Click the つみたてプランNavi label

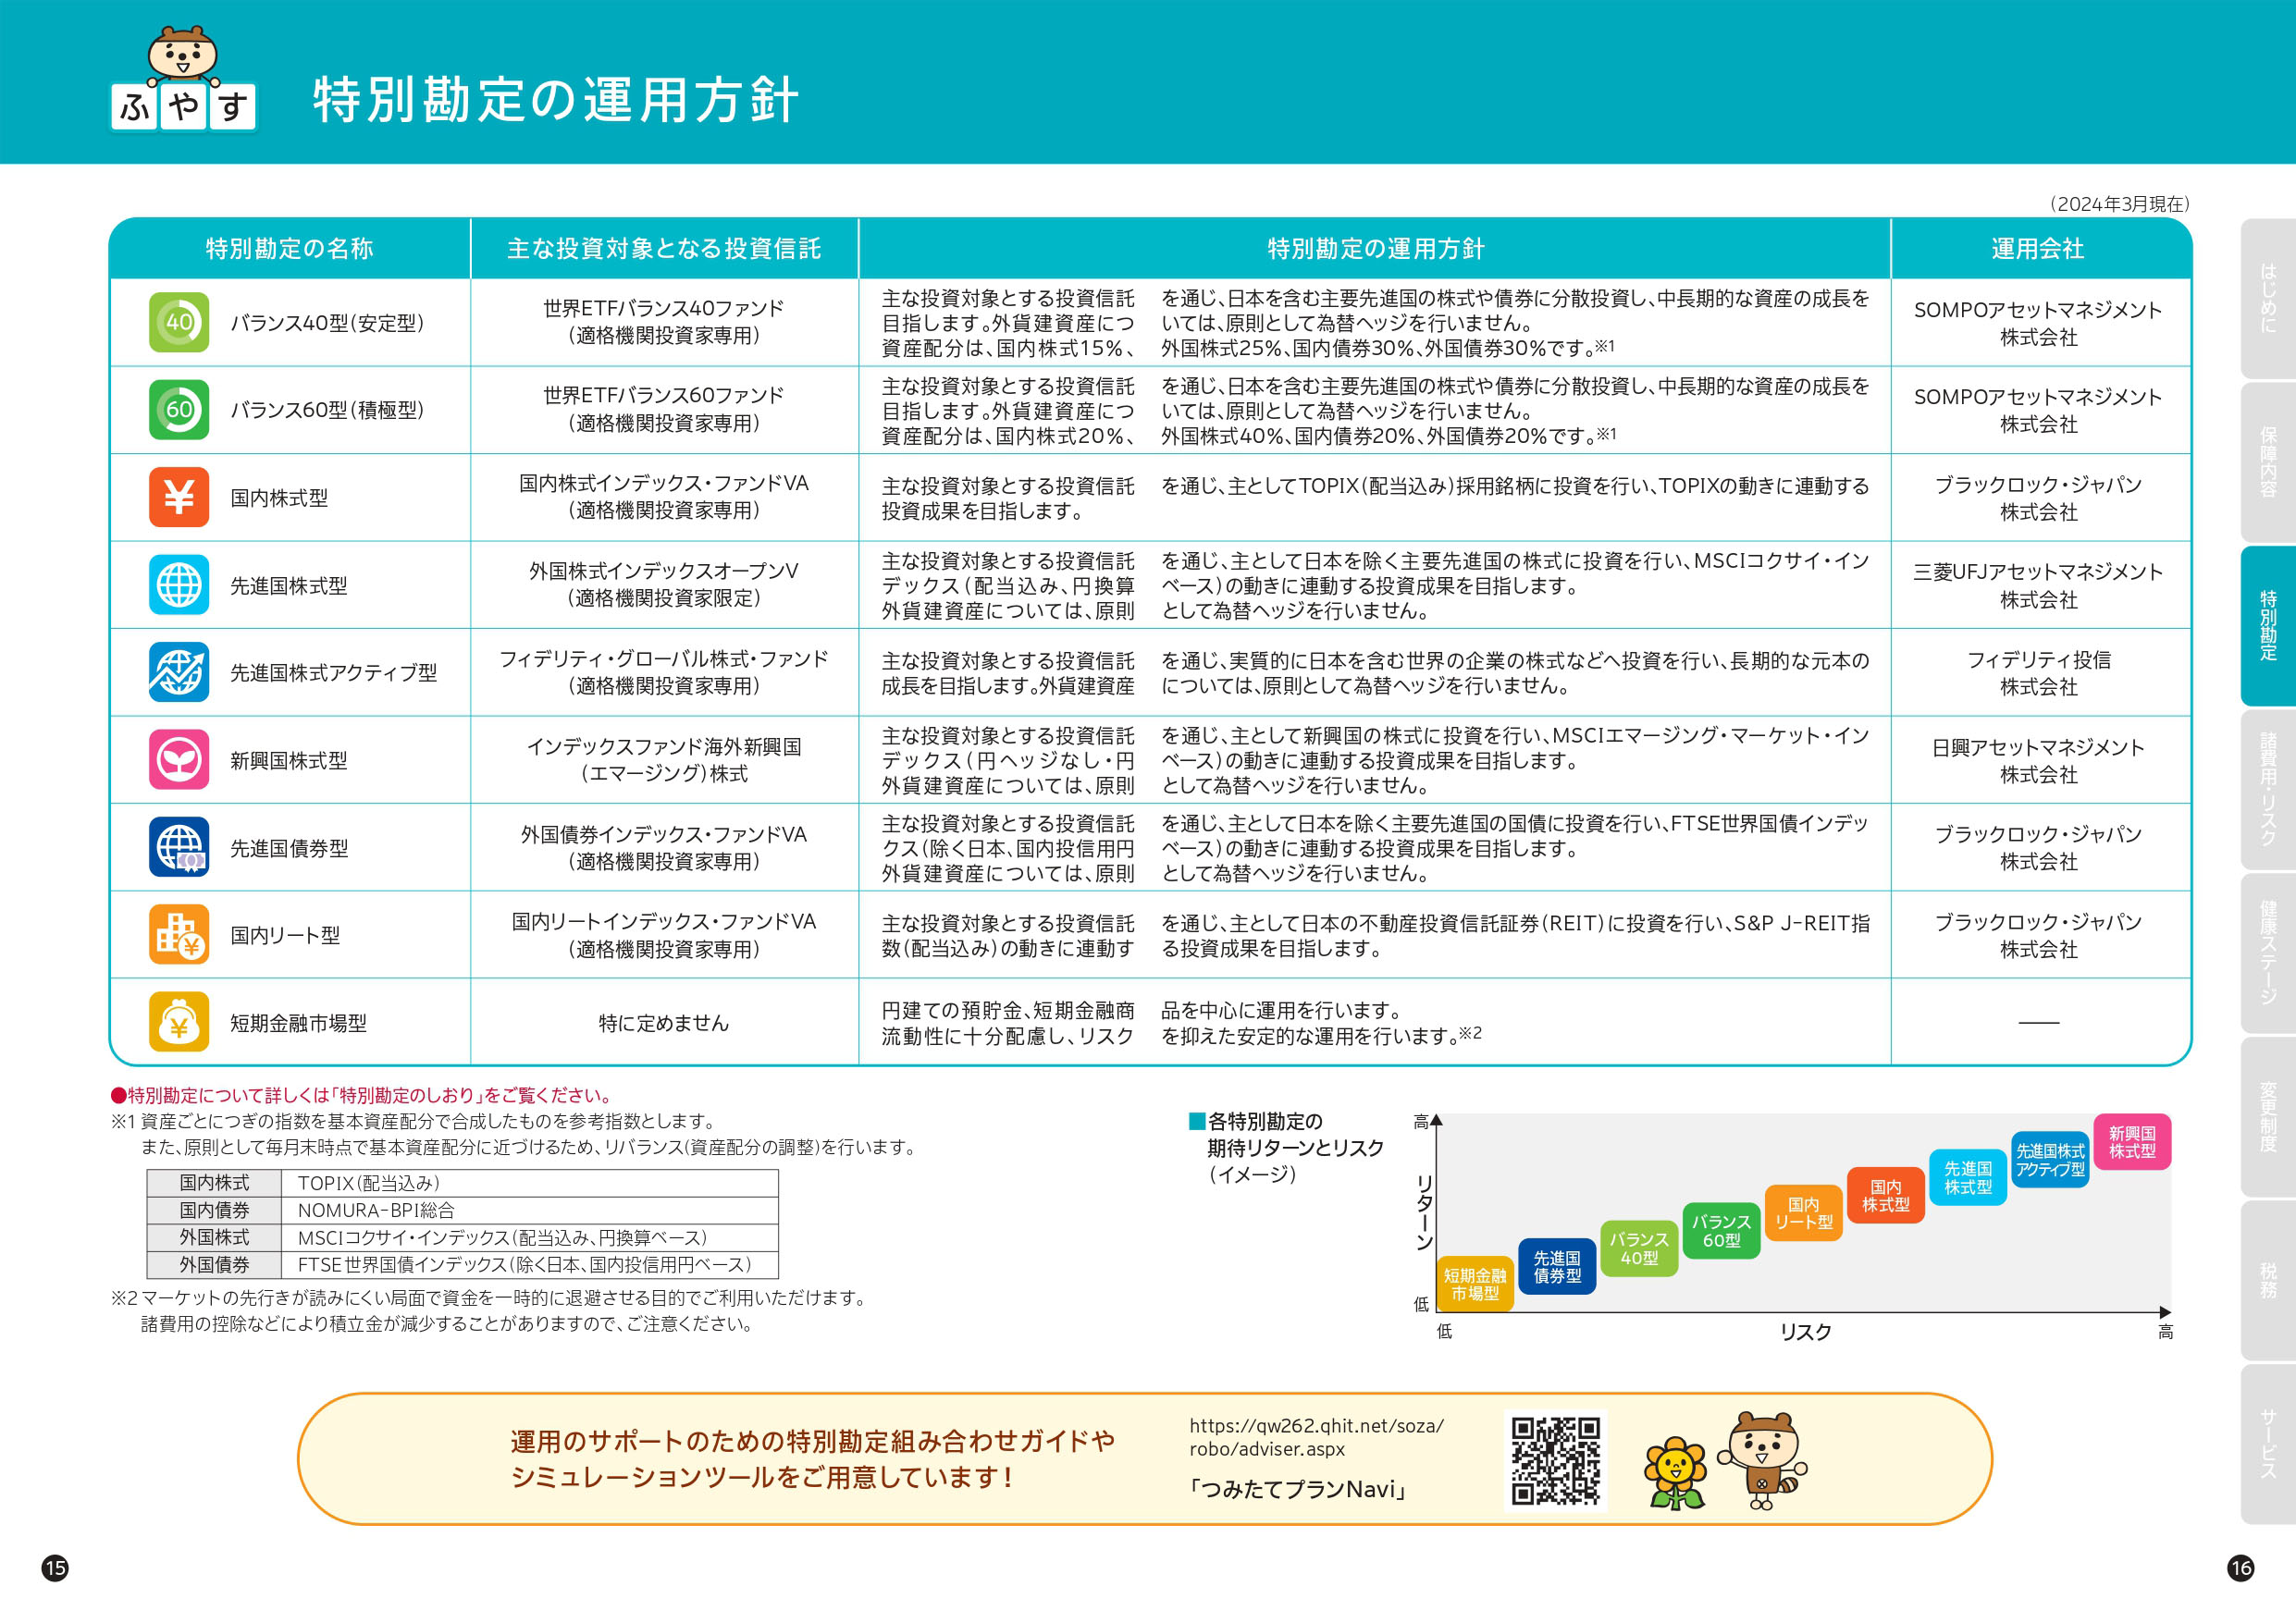click(1298, 1489)
